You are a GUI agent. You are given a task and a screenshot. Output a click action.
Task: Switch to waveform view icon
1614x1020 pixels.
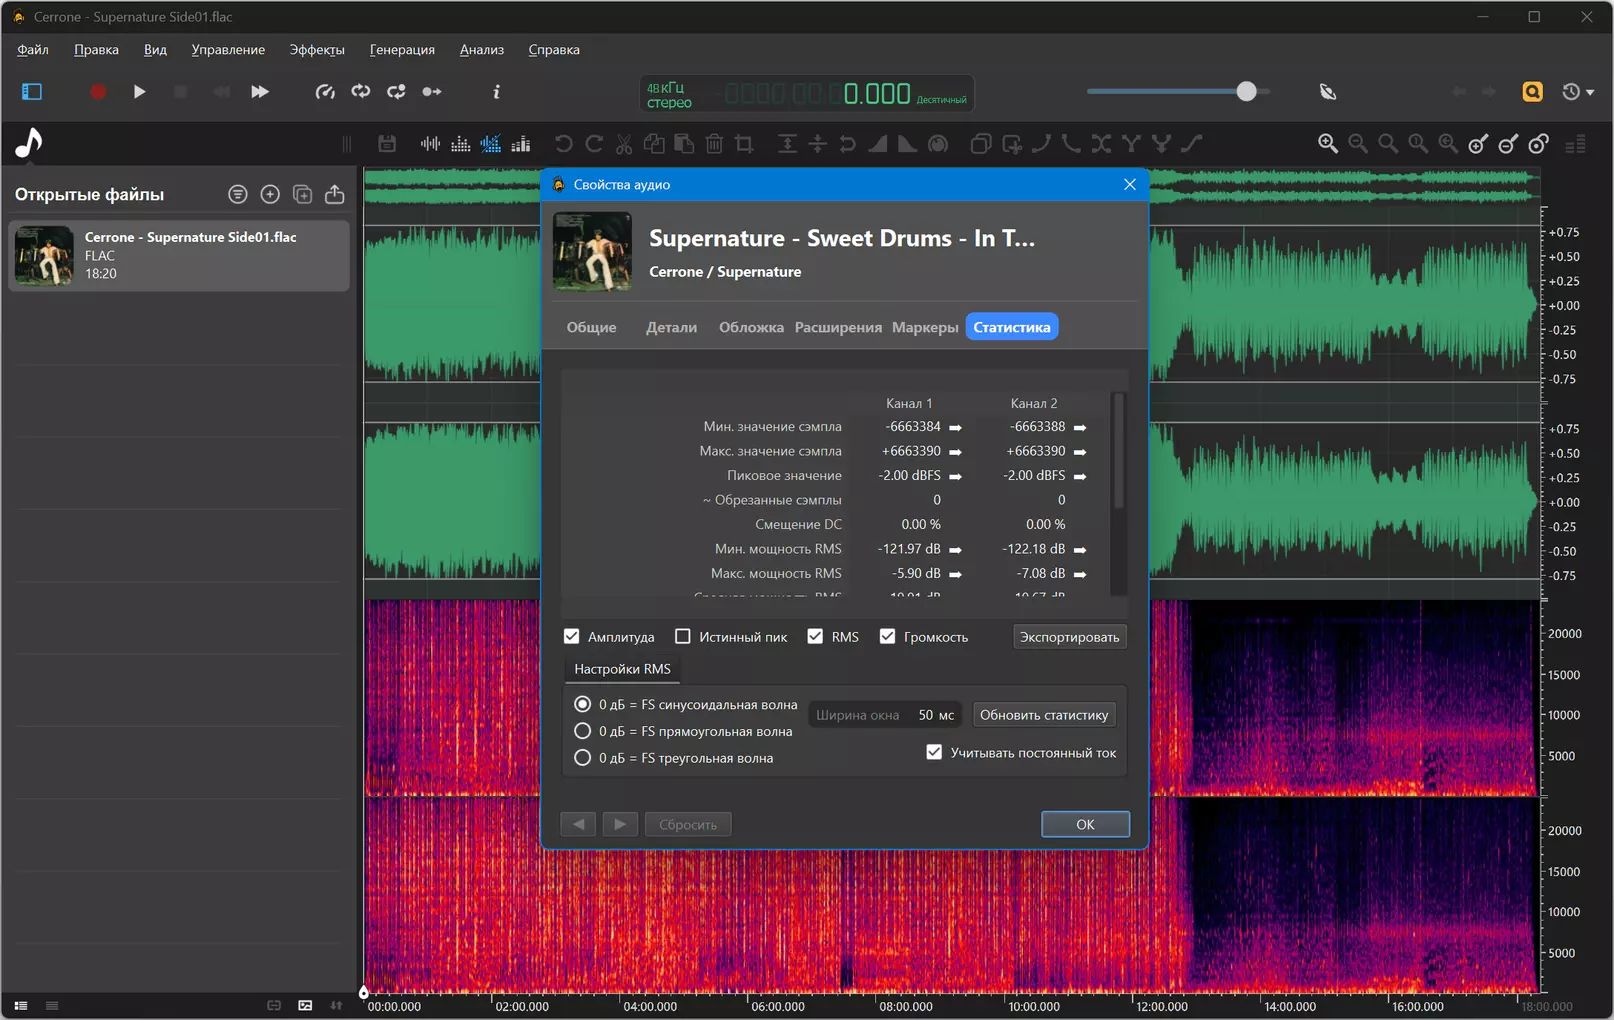click(430, 144)
